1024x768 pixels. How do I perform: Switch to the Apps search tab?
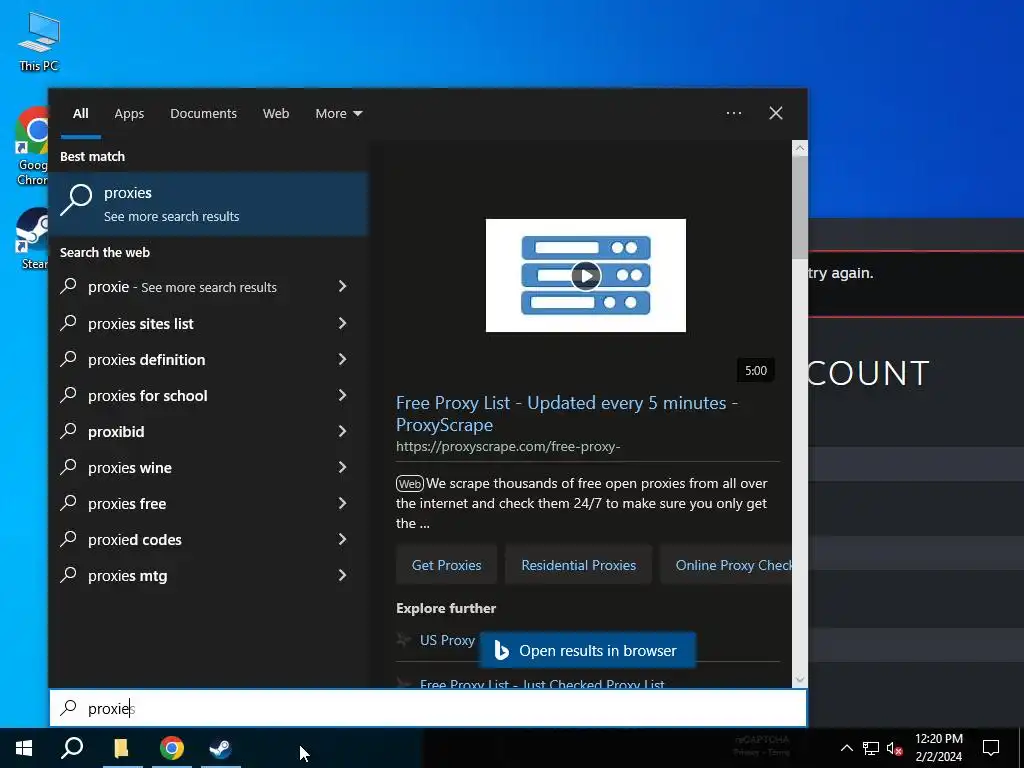click(x=129, y=114)
